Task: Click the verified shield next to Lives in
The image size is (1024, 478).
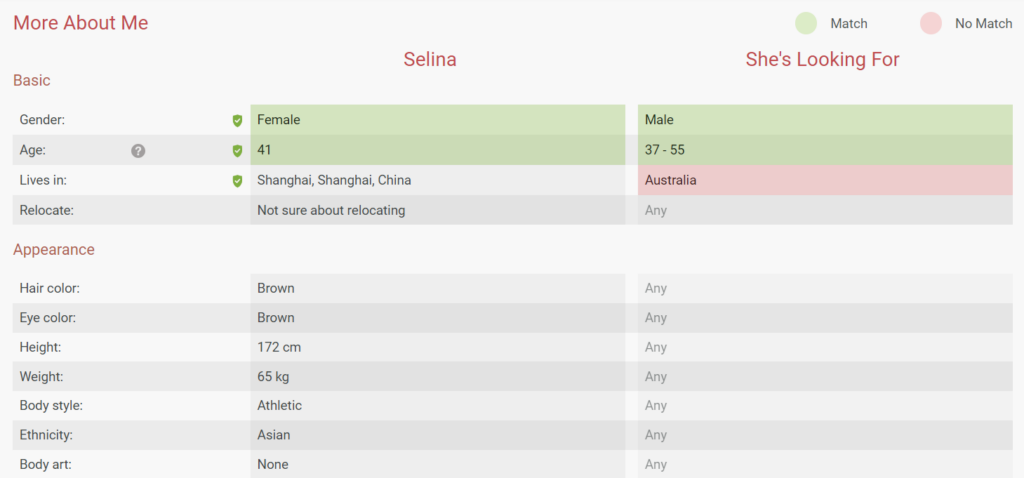Action: click(237, 181)
